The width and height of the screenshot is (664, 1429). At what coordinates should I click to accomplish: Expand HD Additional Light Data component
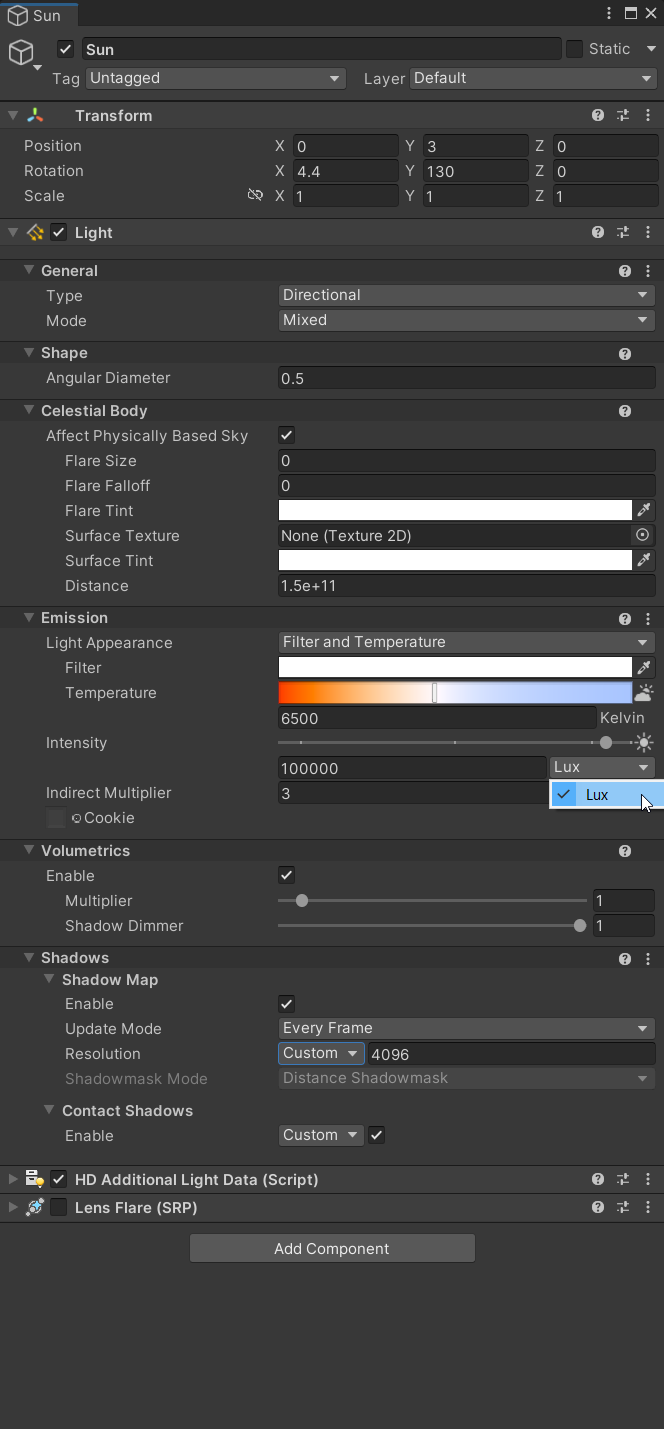(13, 1180)
